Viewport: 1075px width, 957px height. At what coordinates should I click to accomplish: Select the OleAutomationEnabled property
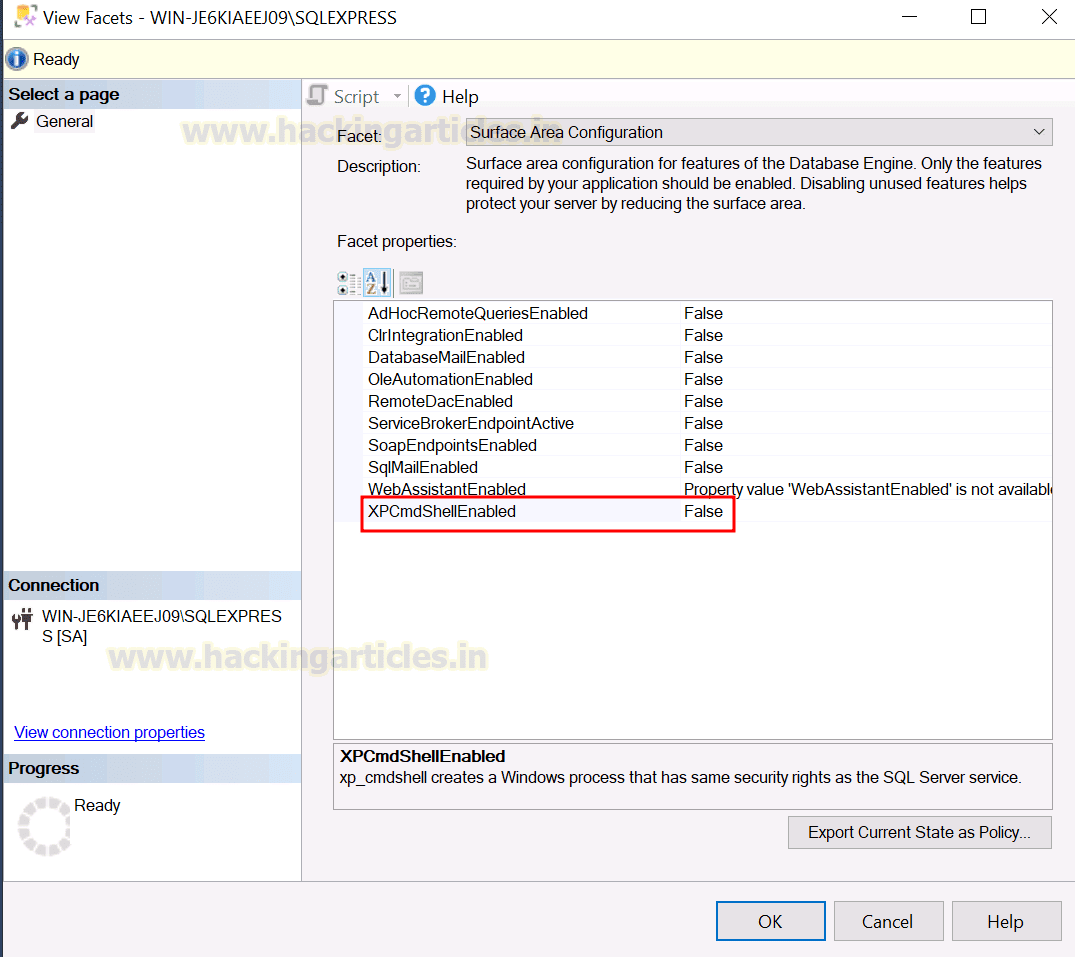(450, 379)
